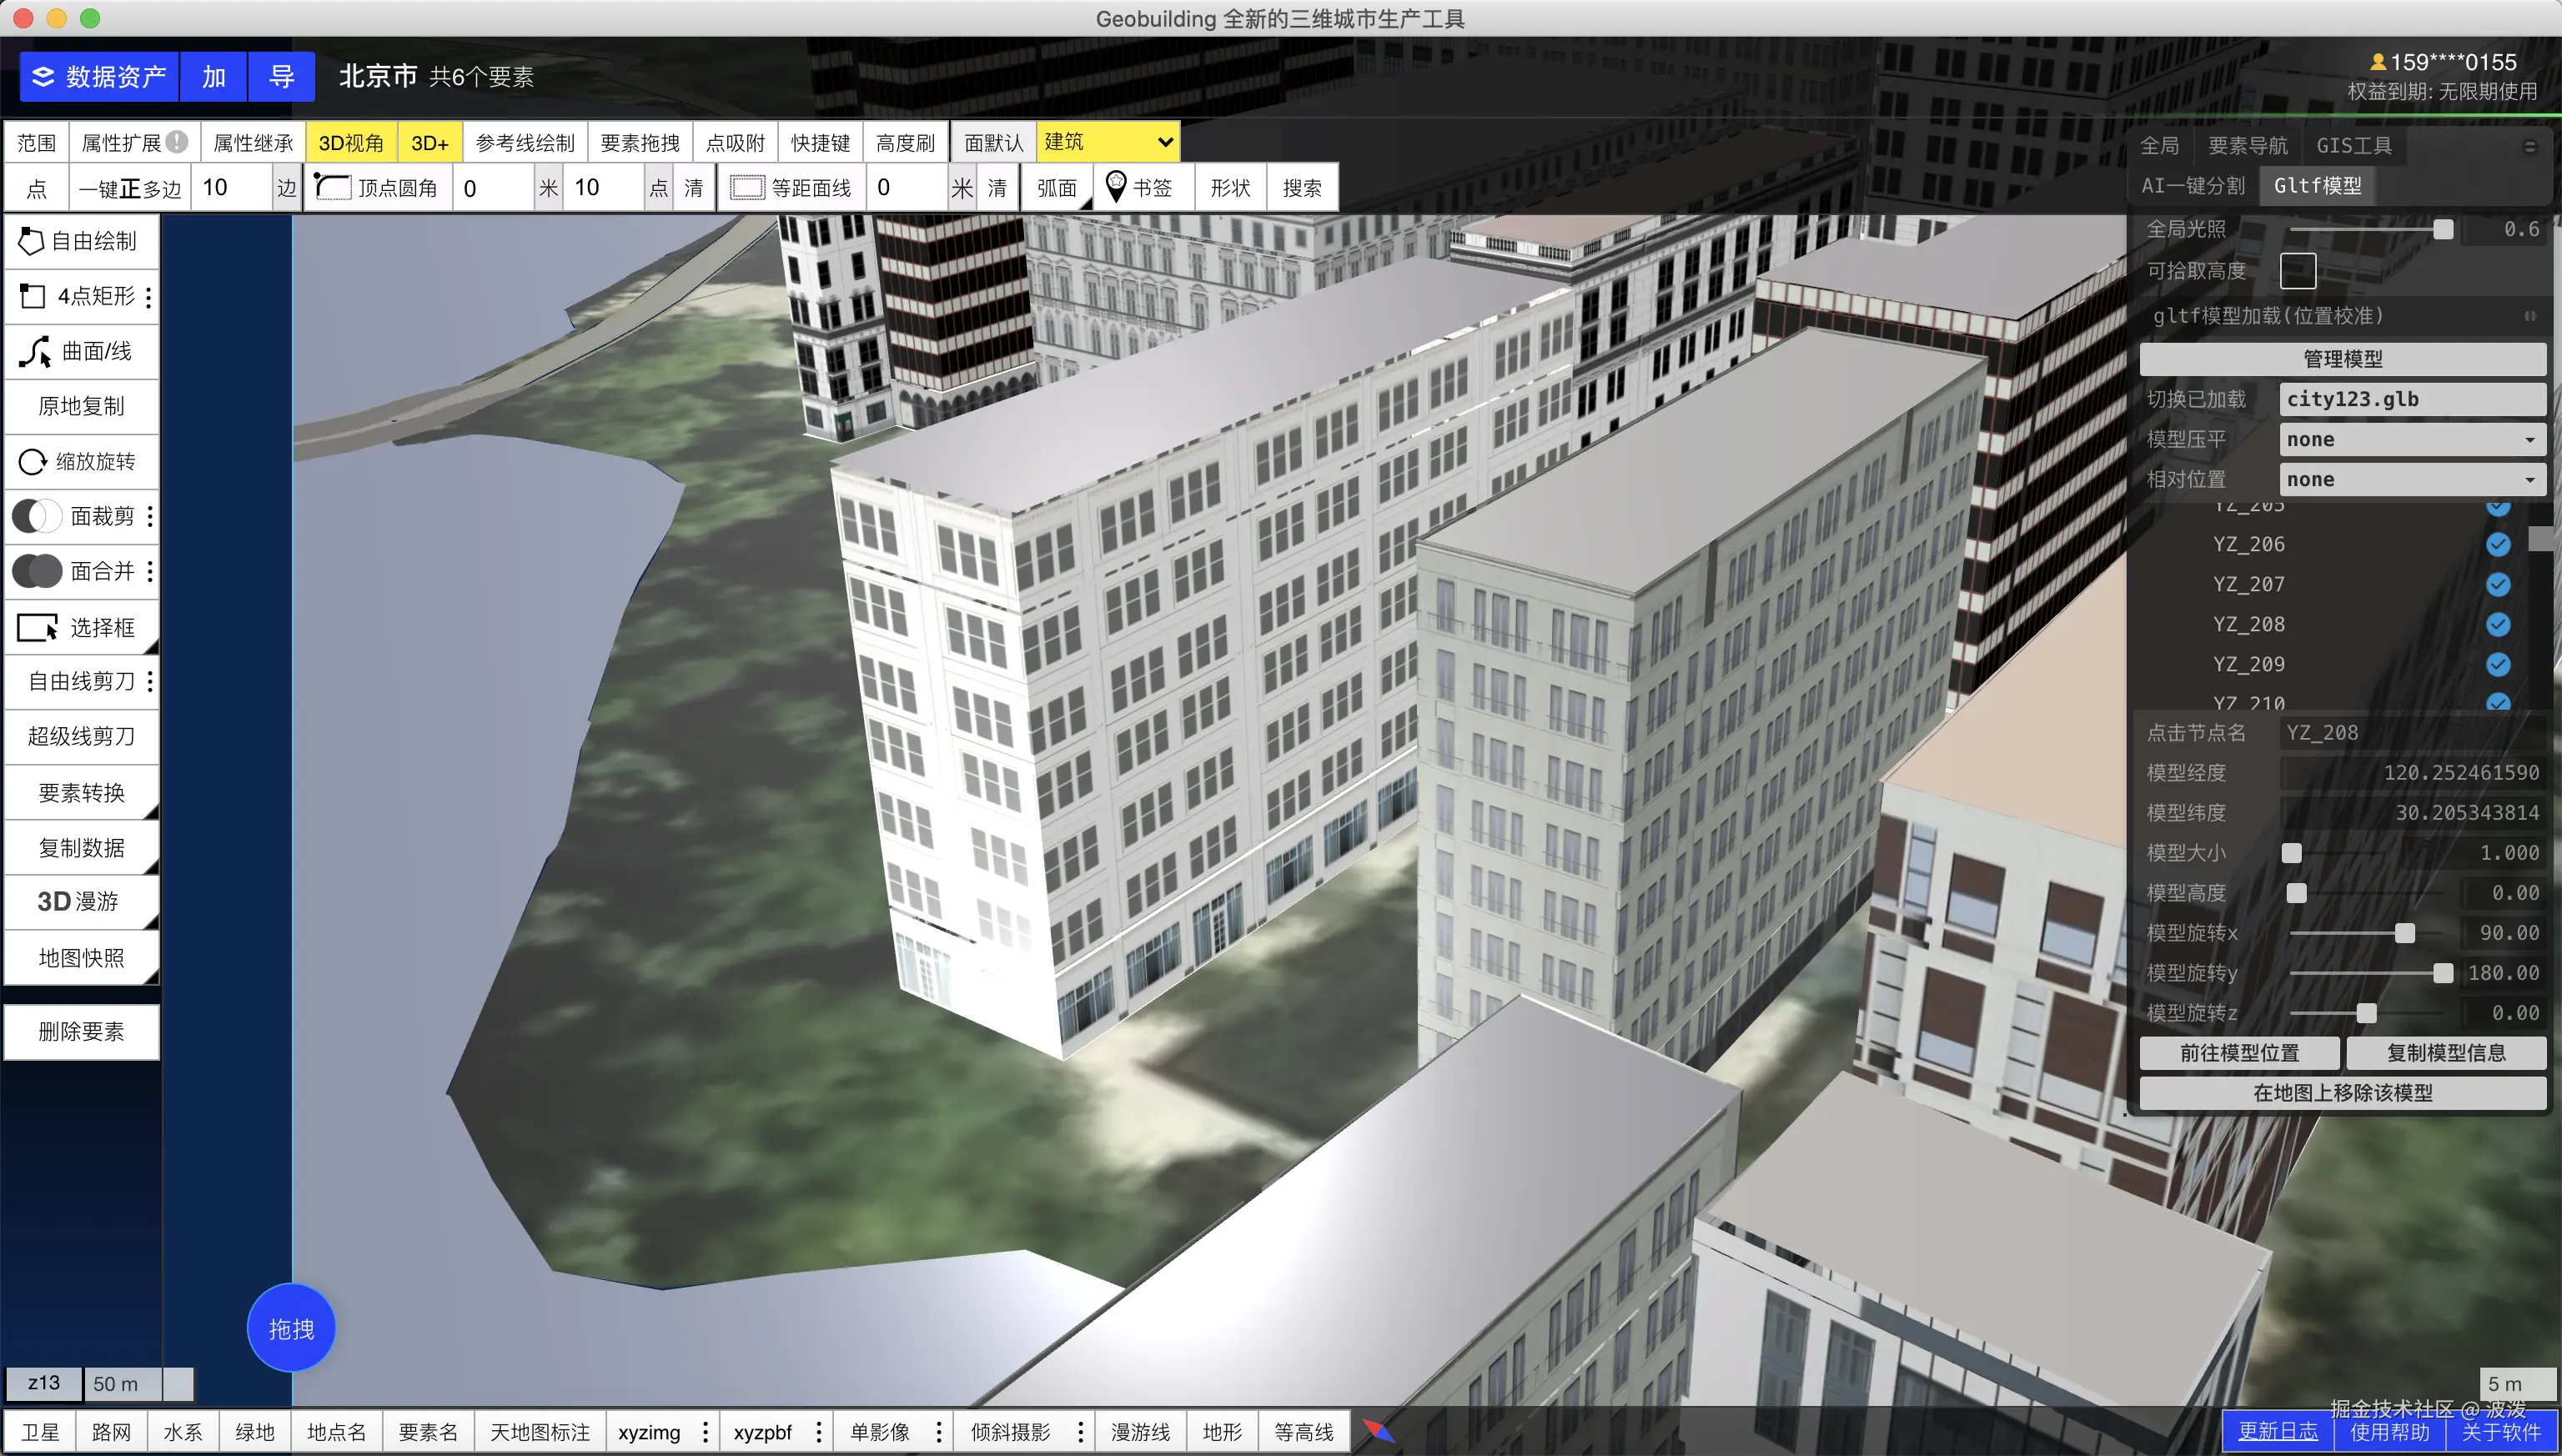Viewport: 2562px width, 1456px height.
Task: Expand the model flatten dropdown
Action: coord(2411,439)
